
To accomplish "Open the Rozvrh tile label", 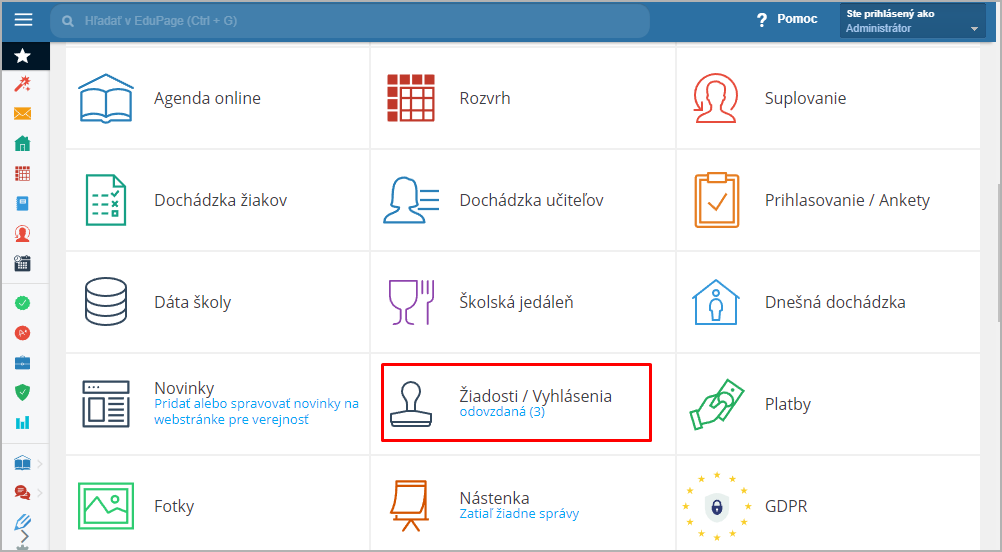I will (x=485, y=98).
